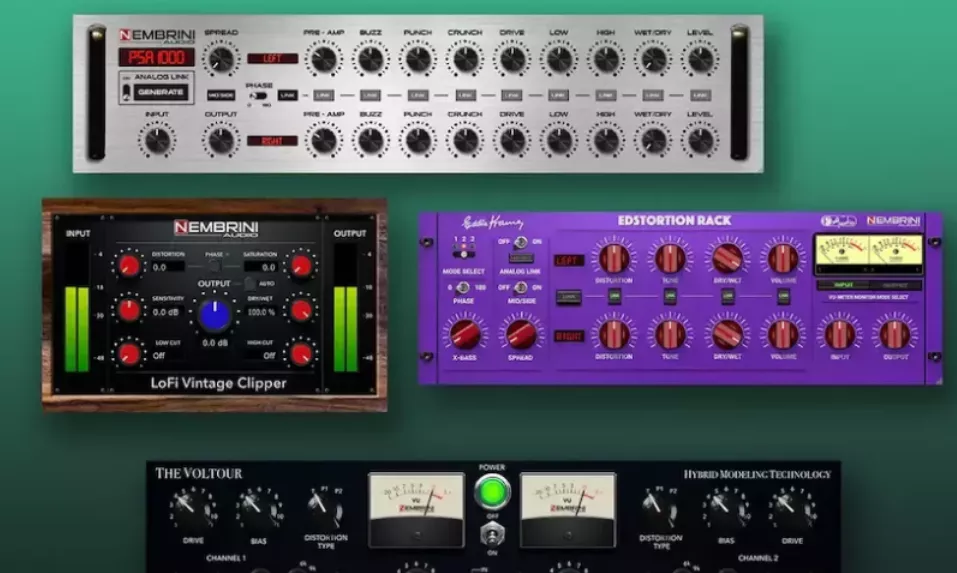The width and height of the screenshot is (957, 573).
Task: Flip the Analog Link switch on PSA 1000
Action: pos(126,92)
